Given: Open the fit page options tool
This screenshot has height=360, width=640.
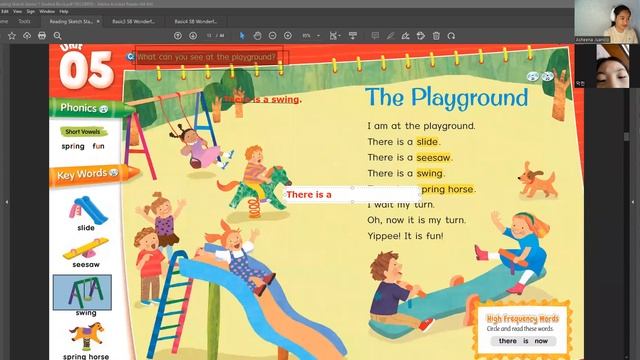Looking at the screenshot, I should click(x=334, y=36).
